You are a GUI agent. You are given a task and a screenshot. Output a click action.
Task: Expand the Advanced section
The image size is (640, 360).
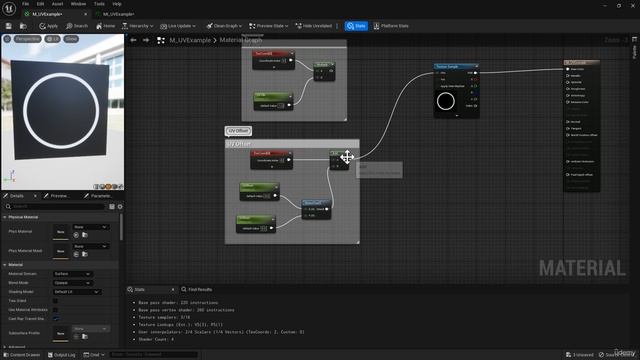click(5, 347)
